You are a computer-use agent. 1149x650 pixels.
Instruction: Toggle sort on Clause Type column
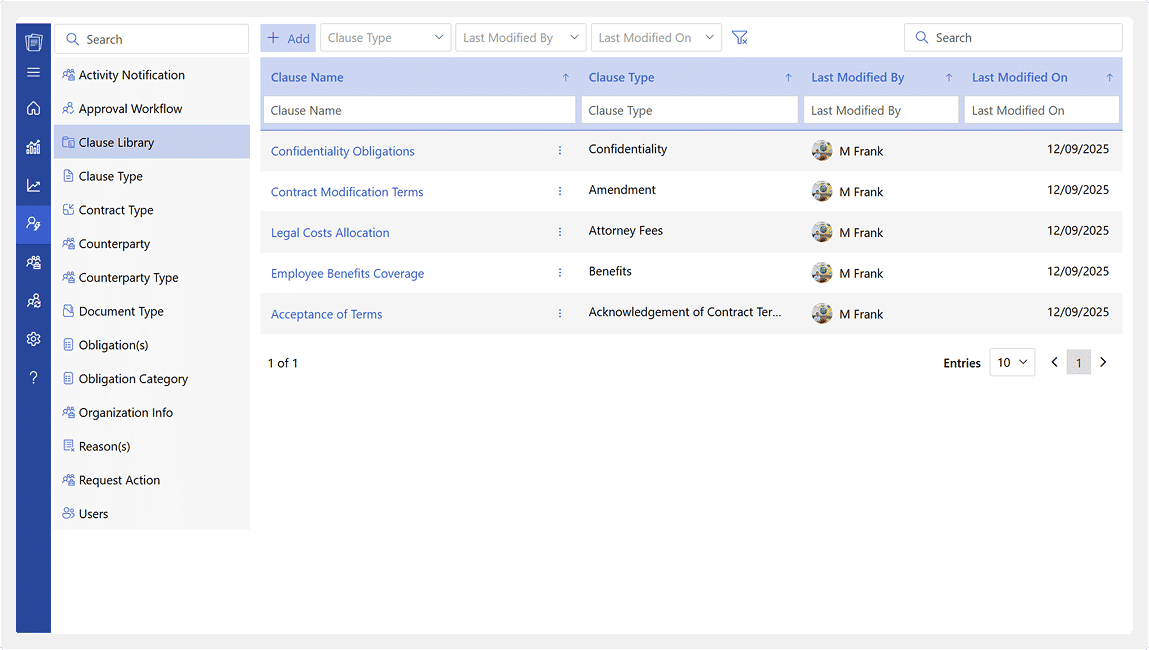point(788,78)
